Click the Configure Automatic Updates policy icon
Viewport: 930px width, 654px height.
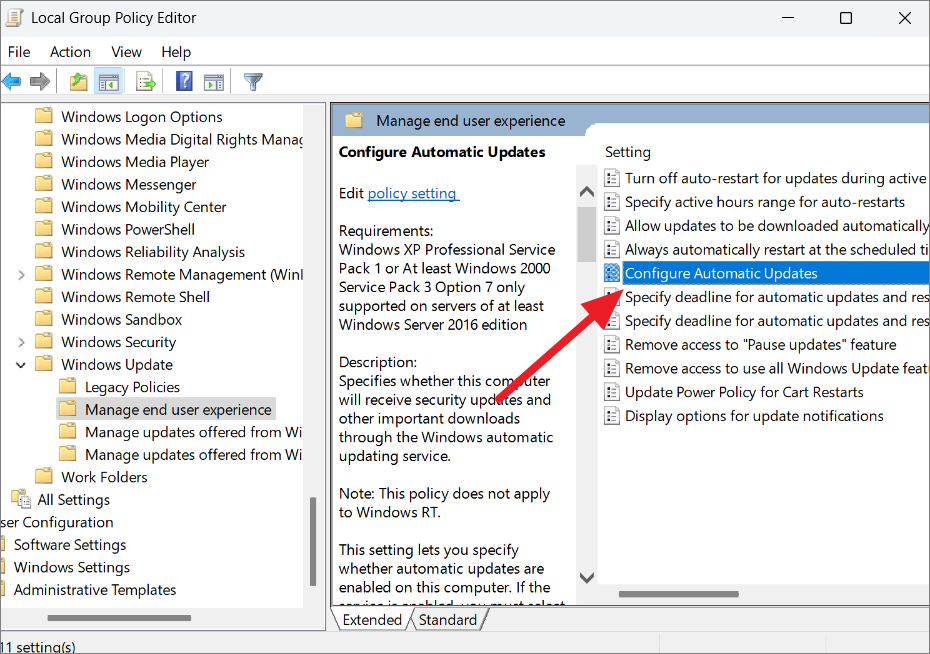(x=611, y=273)
